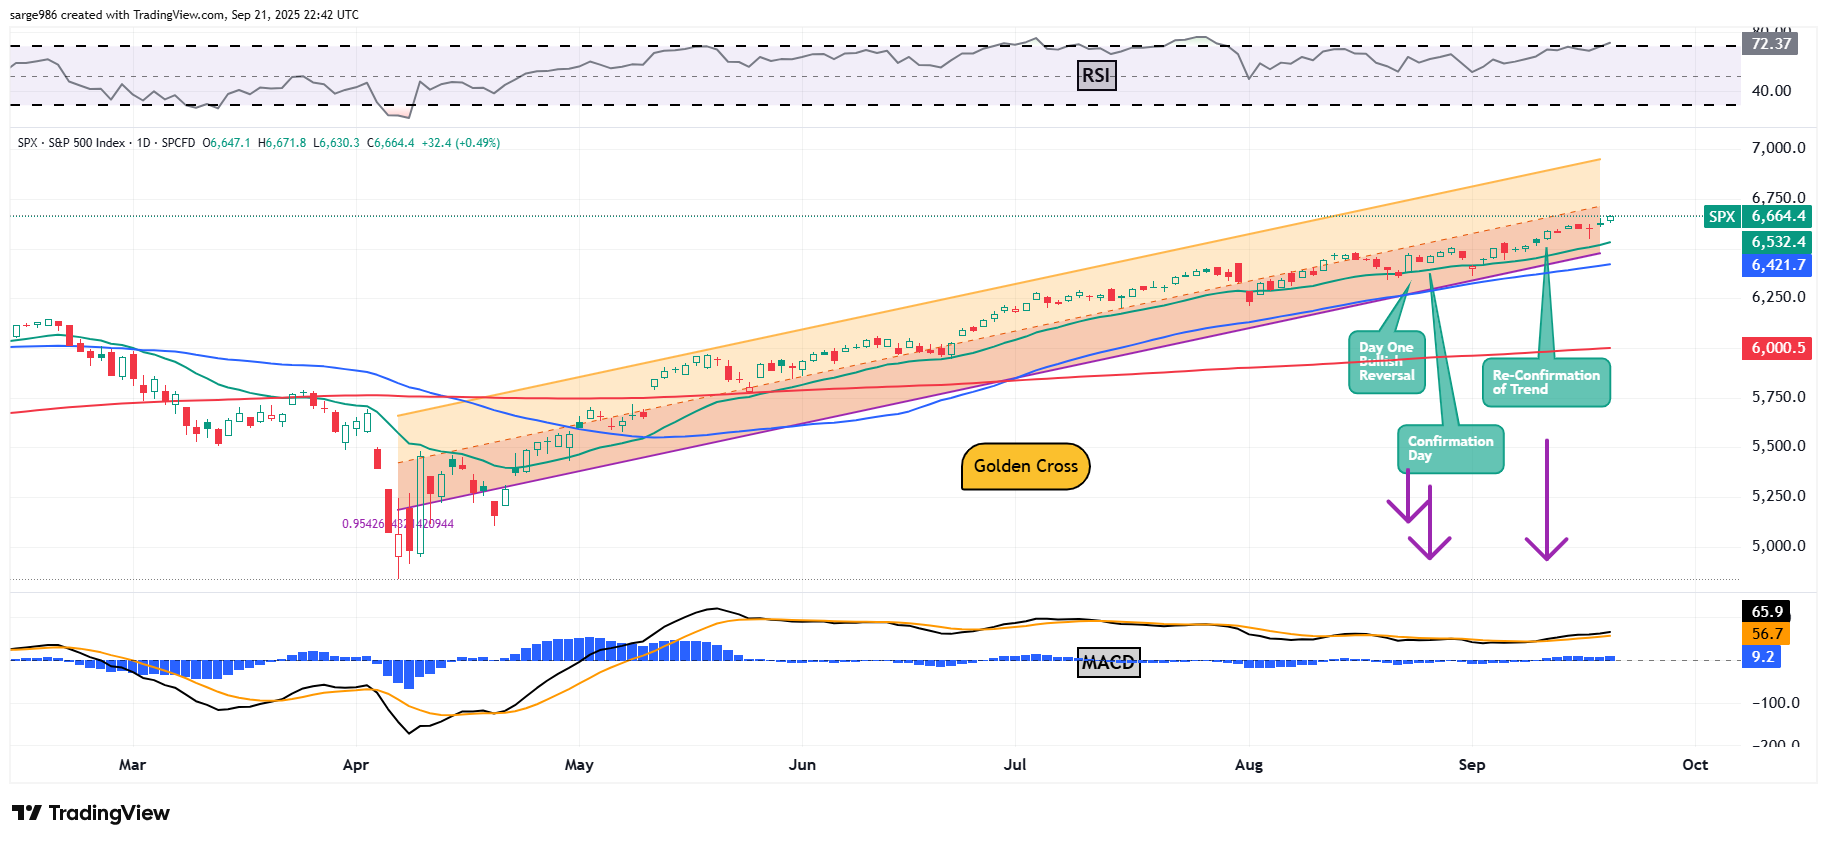Click the leftmost purple down arrow
1827x843 pixels.
pos(1408,497)
